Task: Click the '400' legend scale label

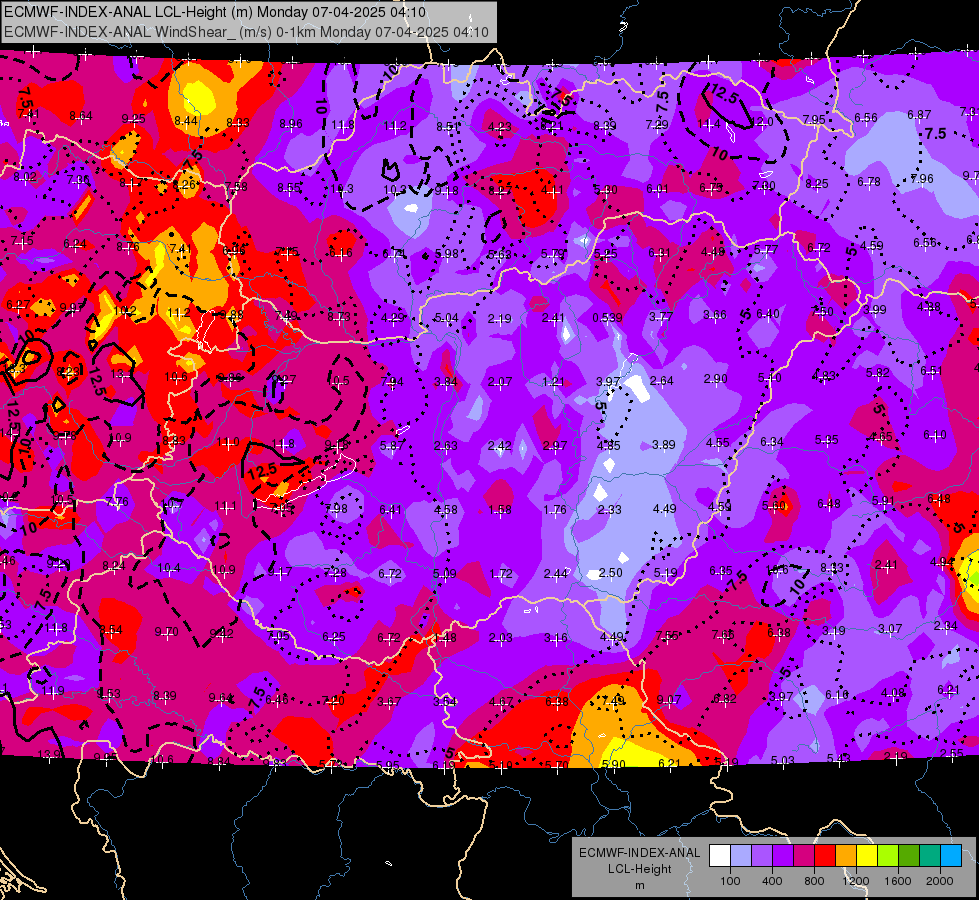Action: click(x=772, y=881)
